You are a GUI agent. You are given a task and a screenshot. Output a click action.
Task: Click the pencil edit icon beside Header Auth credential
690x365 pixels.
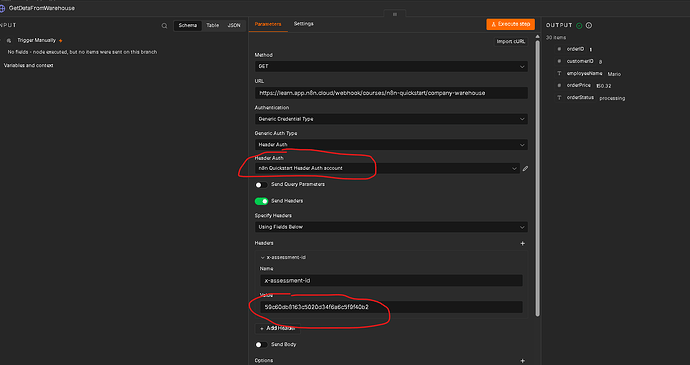(x=525, y=169)
